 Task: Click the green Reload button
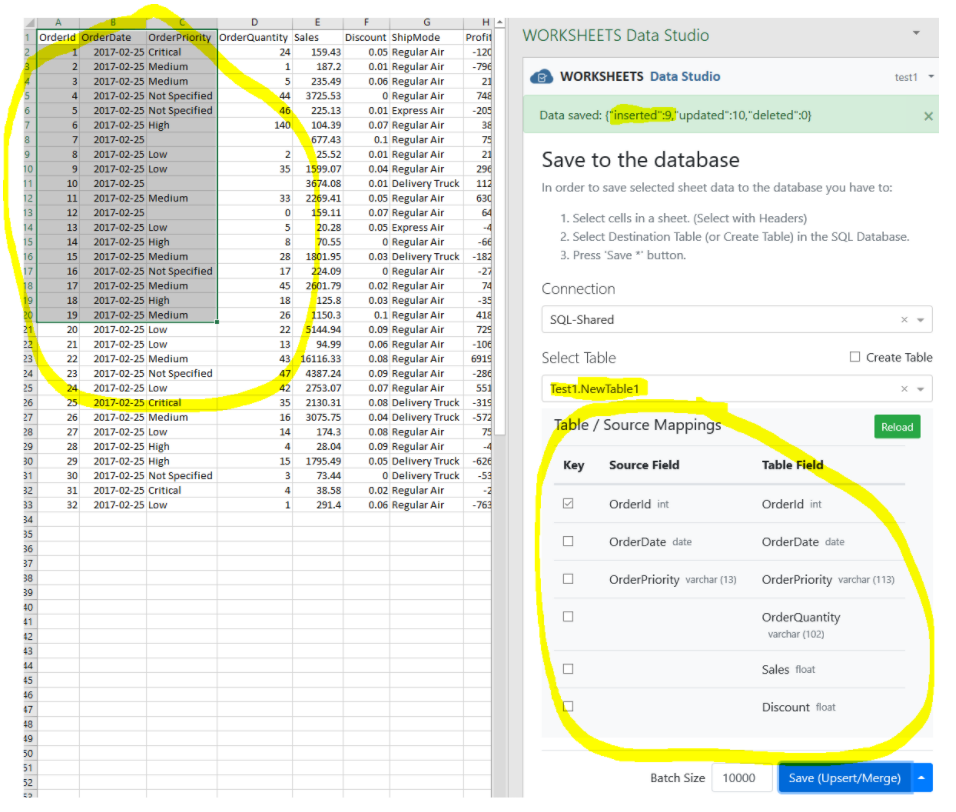tap(897, 427)
